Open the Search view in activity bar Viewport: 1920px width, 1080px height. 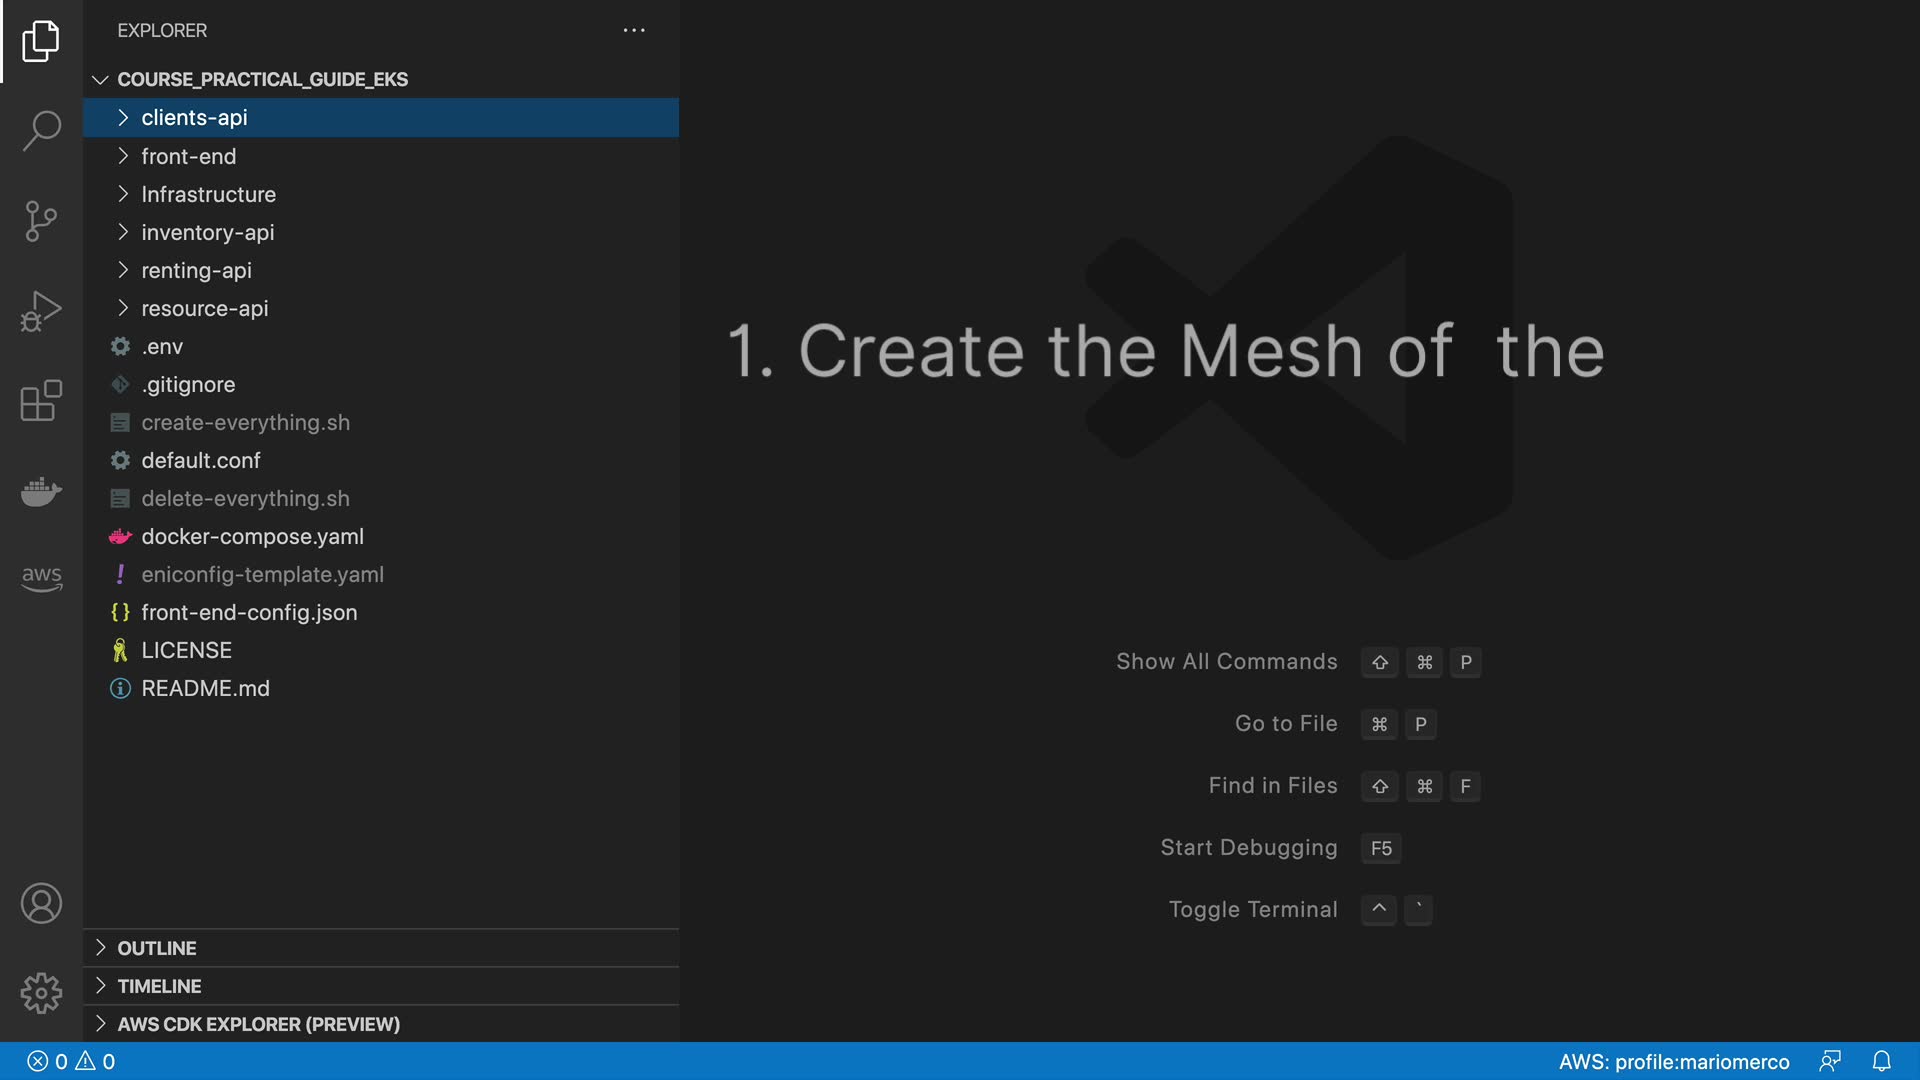coord(41,130)
